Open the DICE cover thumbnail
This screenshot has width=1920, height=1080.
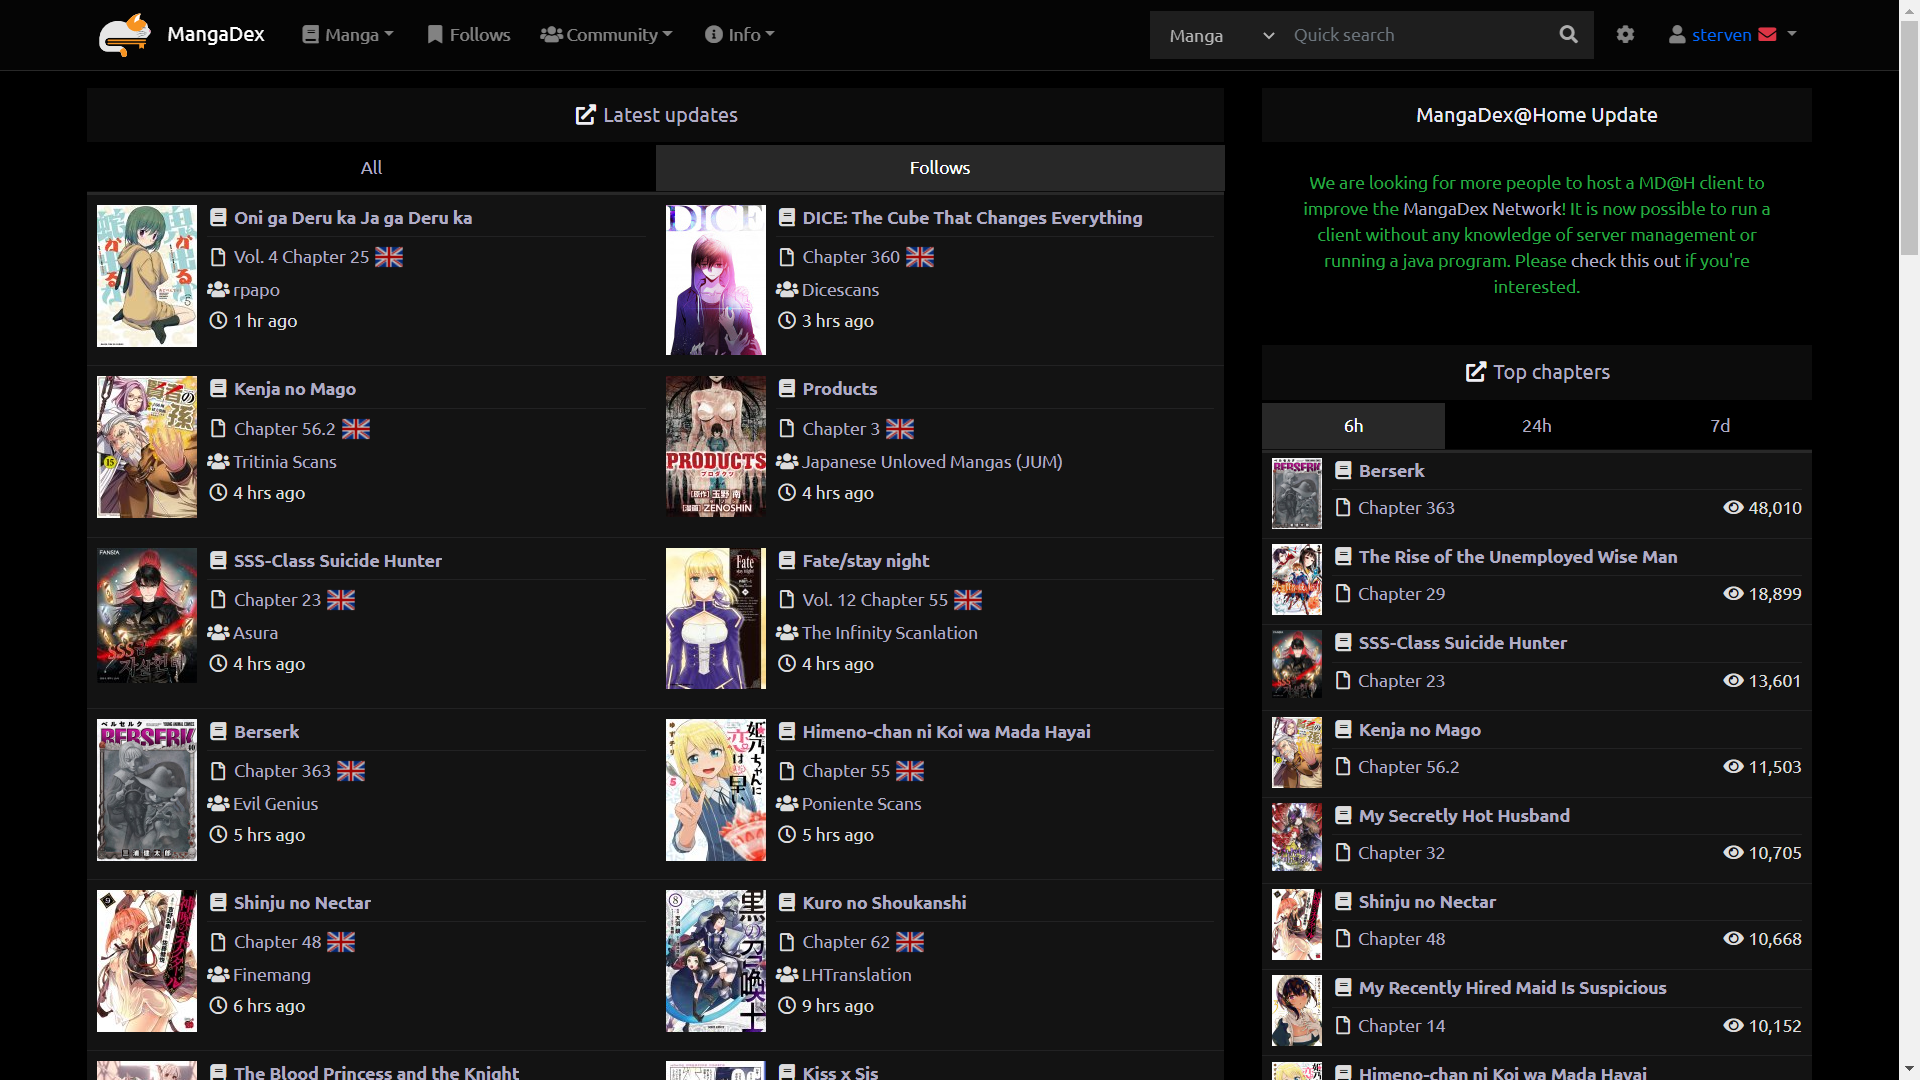(716, 280)
